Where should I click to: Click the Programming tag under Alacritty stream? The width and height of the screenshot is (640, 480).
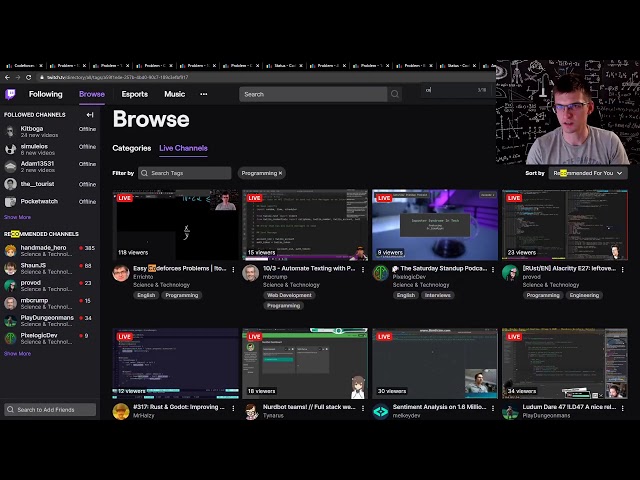click(543, 295)
